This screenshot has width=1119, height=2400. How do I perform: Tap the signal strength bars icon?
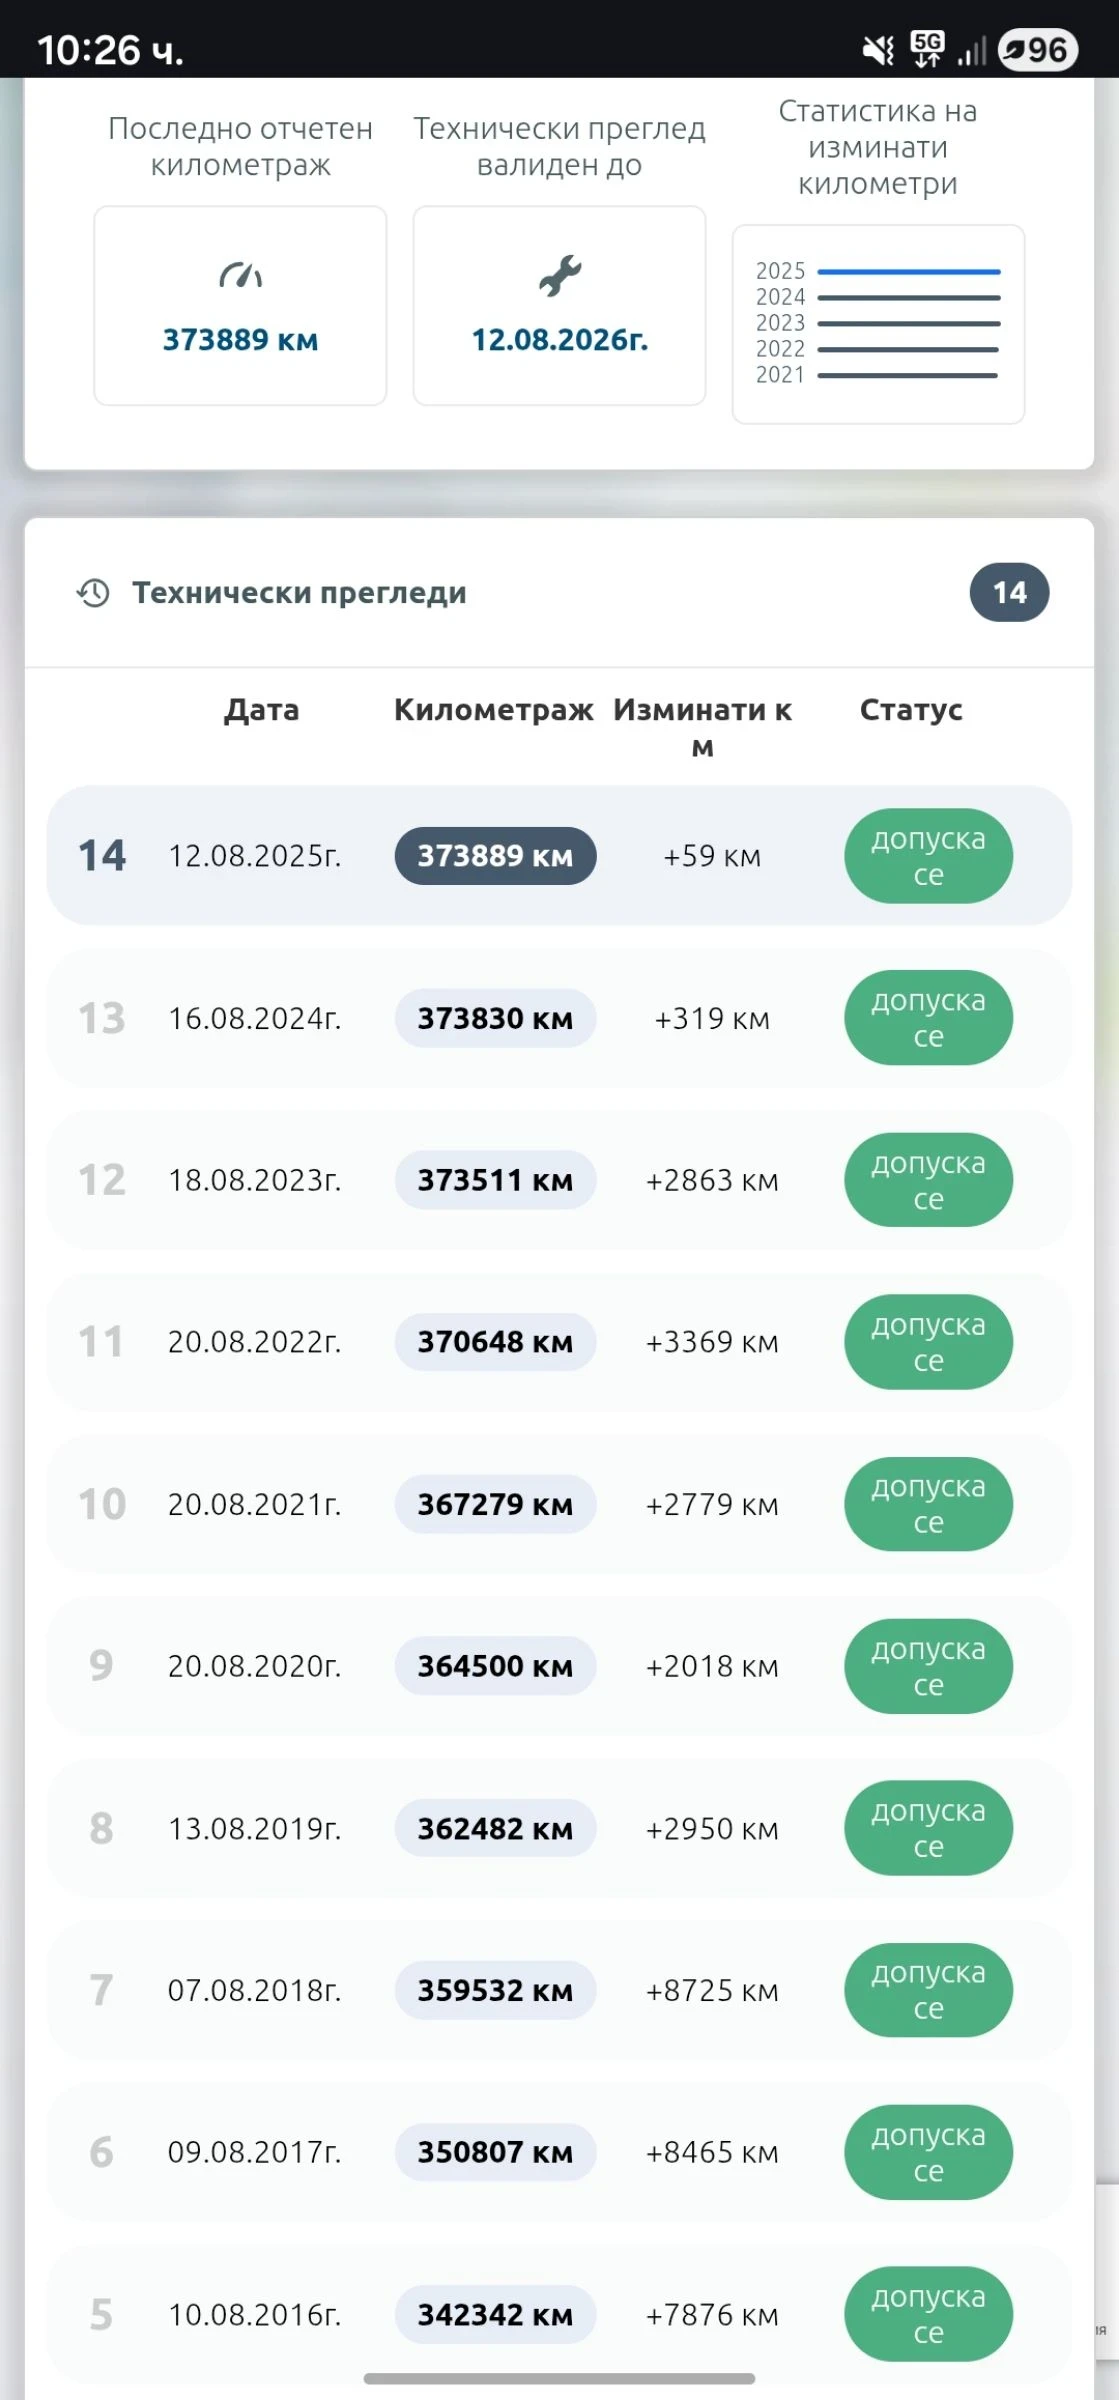pyautogui.click(x=971, y=51)
